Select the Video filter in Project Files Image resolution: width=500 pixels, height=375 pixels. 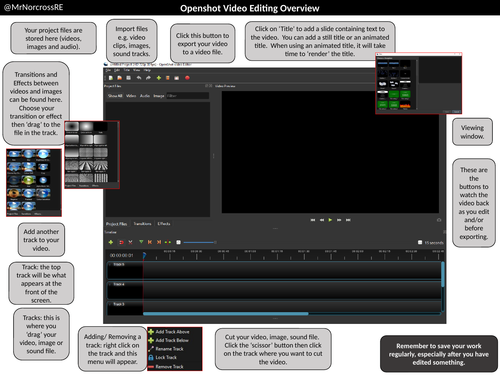[131, 96]
